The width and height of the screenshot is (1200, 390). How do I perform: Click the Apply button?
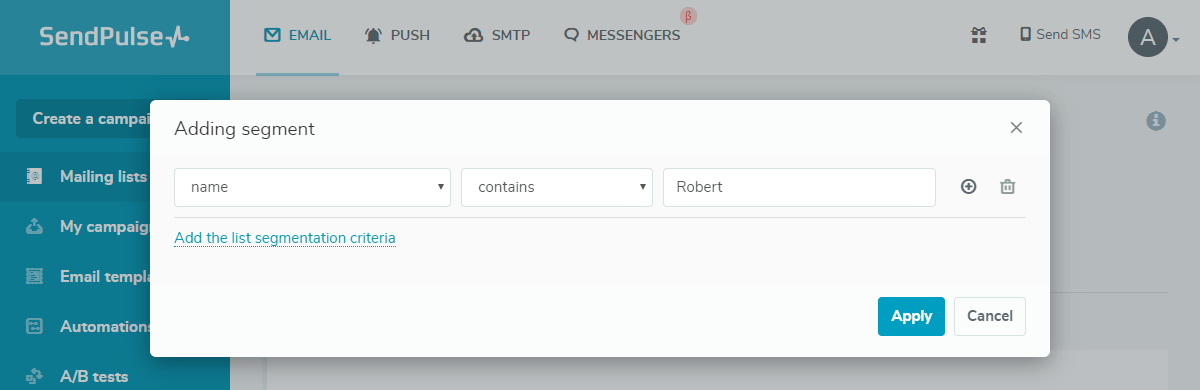tap(911, 316)
